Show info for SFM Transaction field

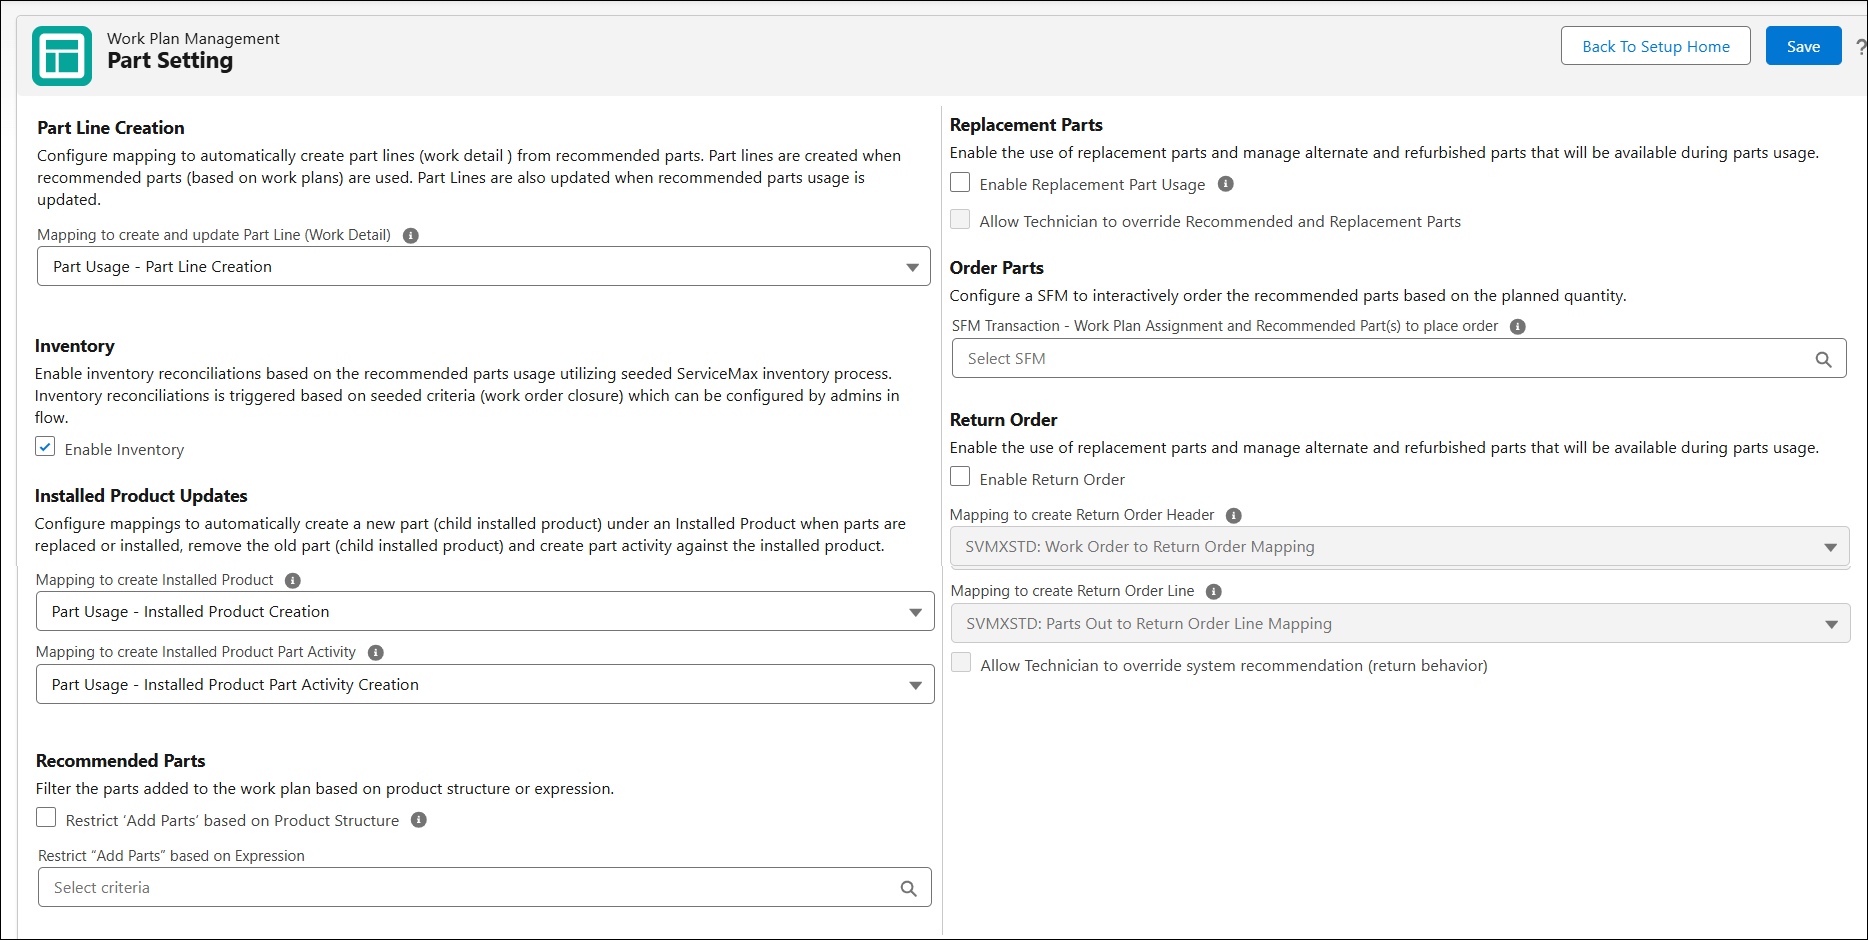coord(1518,327)
